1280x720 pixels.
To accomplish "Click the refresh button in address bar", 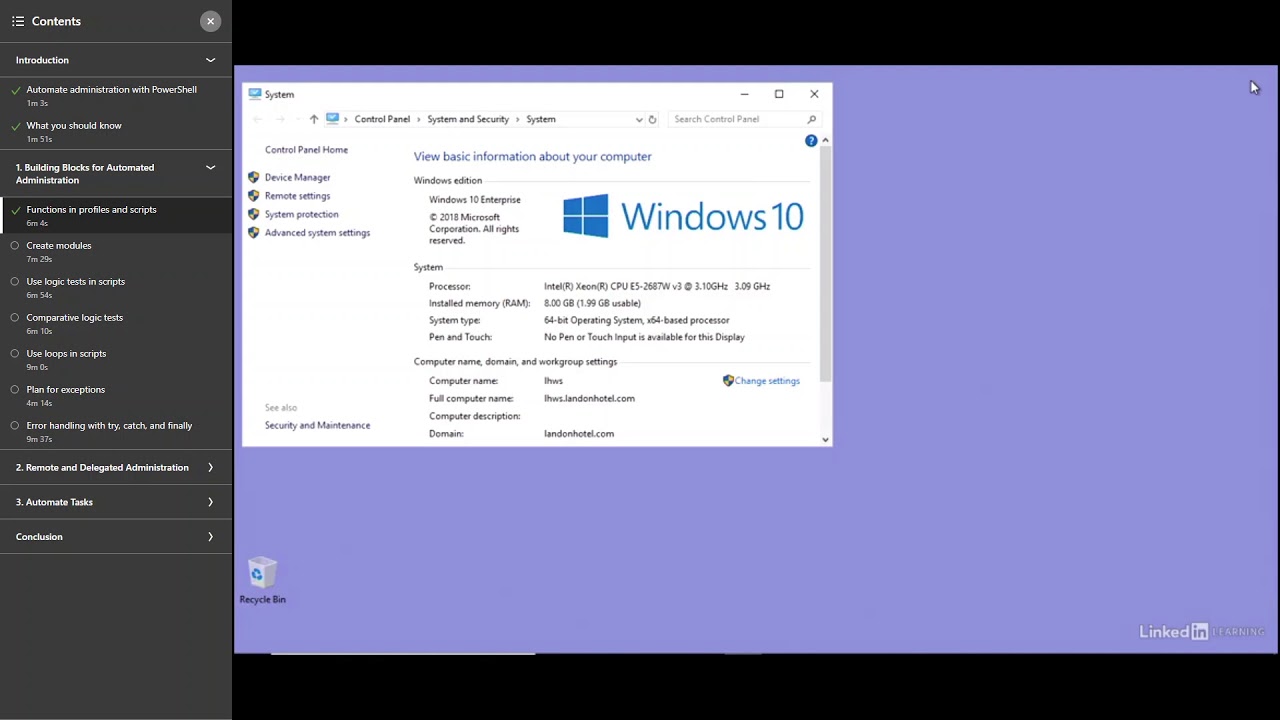I will (x=652, y=119).
